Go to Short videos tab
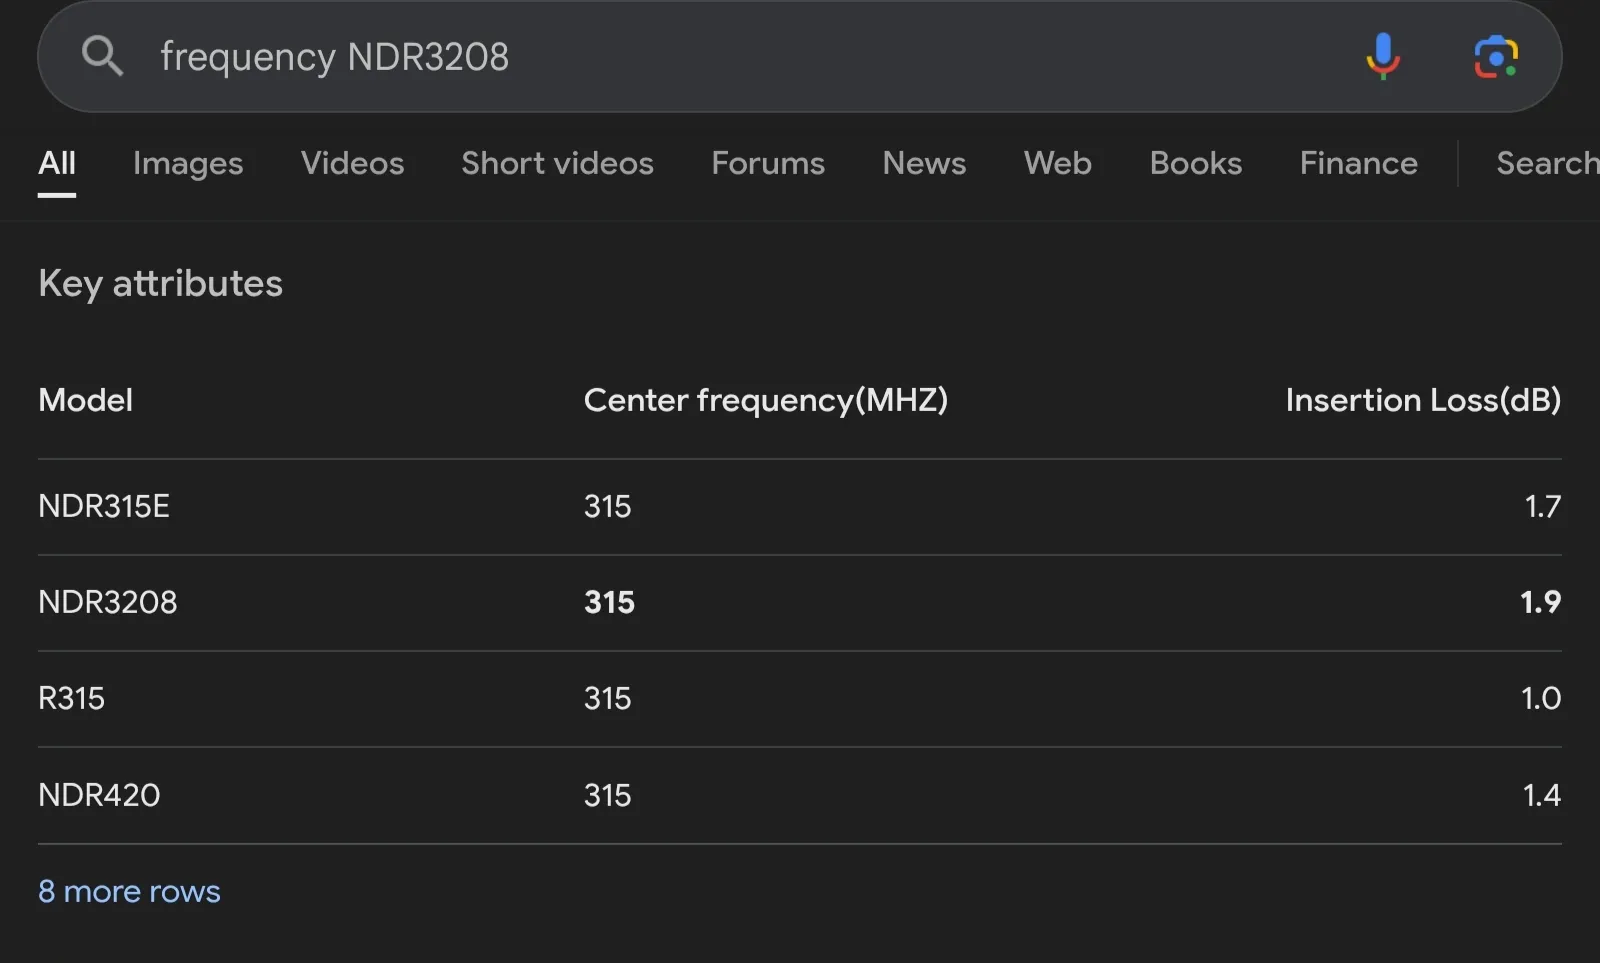 [x=557, y=163]
